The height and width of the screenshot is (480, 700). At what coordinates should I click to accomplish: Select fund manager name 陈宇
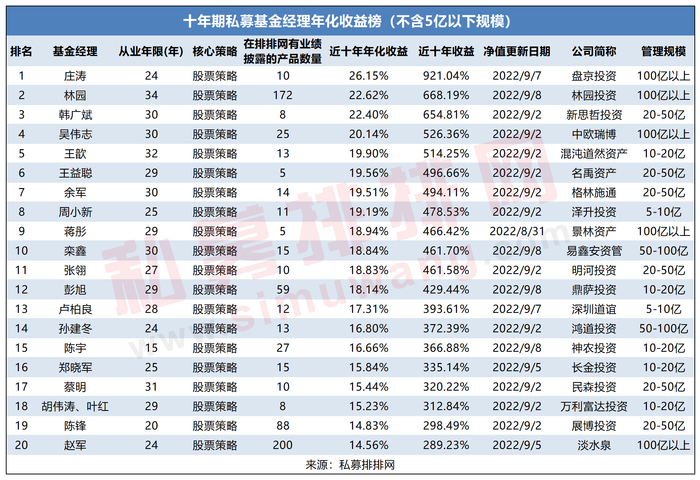pyautogui.click(x=75, y=348)
